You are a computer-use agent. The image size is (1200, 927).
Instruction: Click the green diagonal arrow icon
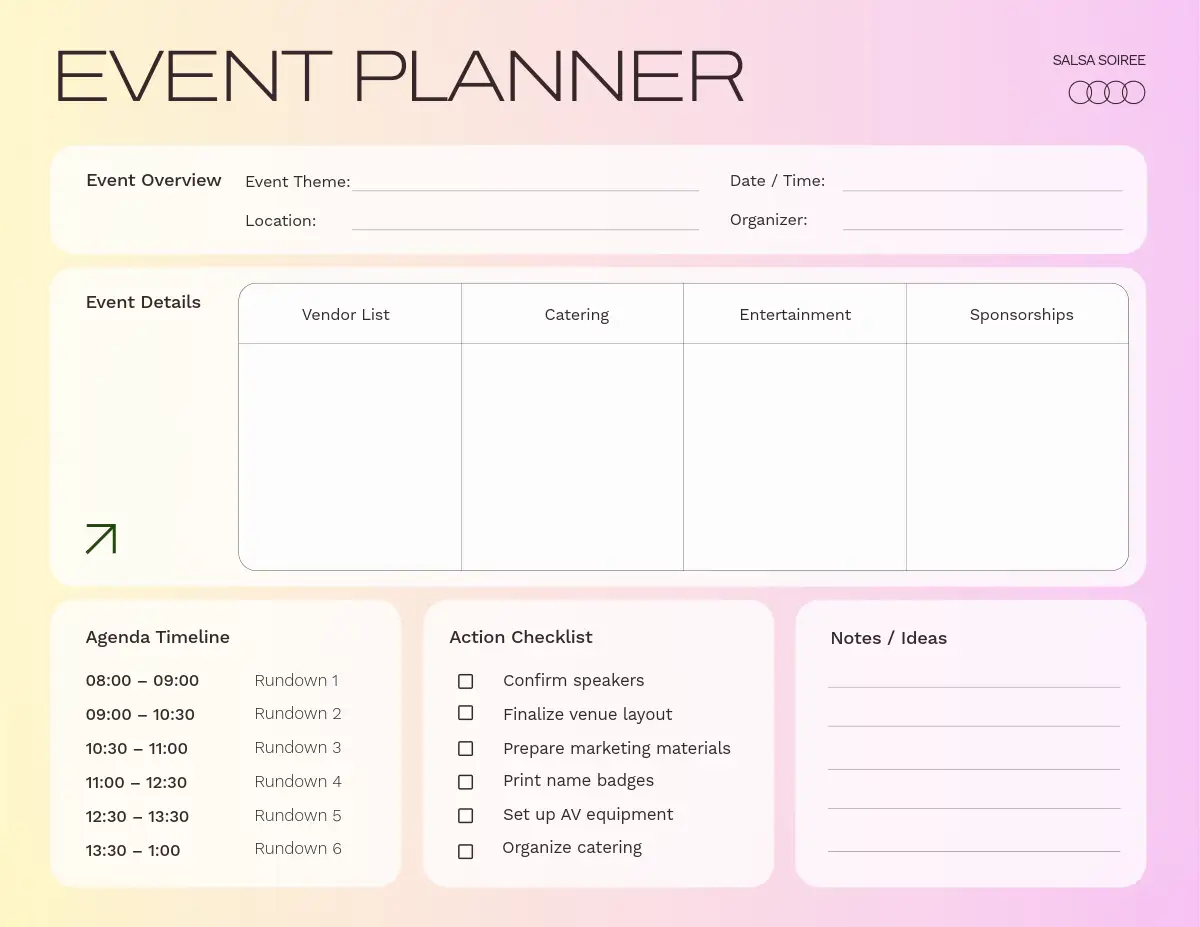point(101,538)
